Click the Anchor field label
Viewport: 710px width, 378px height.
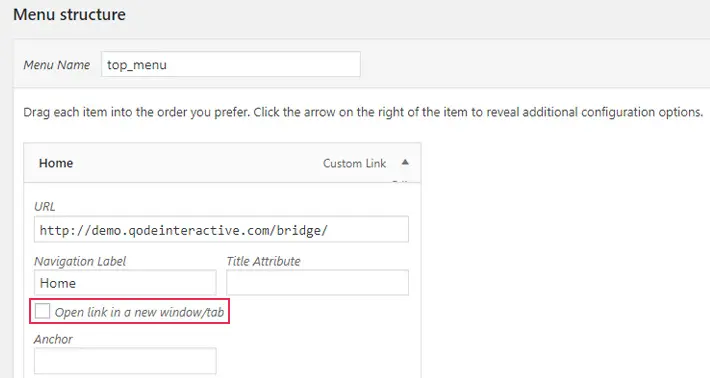click(x=53, y=339)
